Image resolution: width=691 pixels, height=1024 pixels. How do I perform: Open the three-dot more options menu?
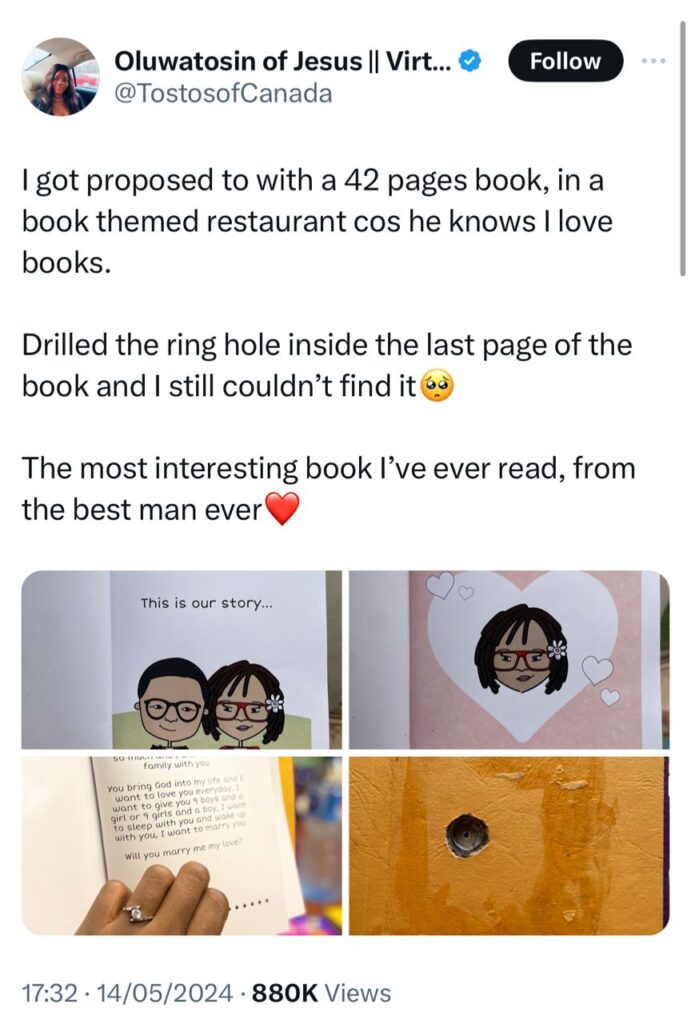pos(653,61)
